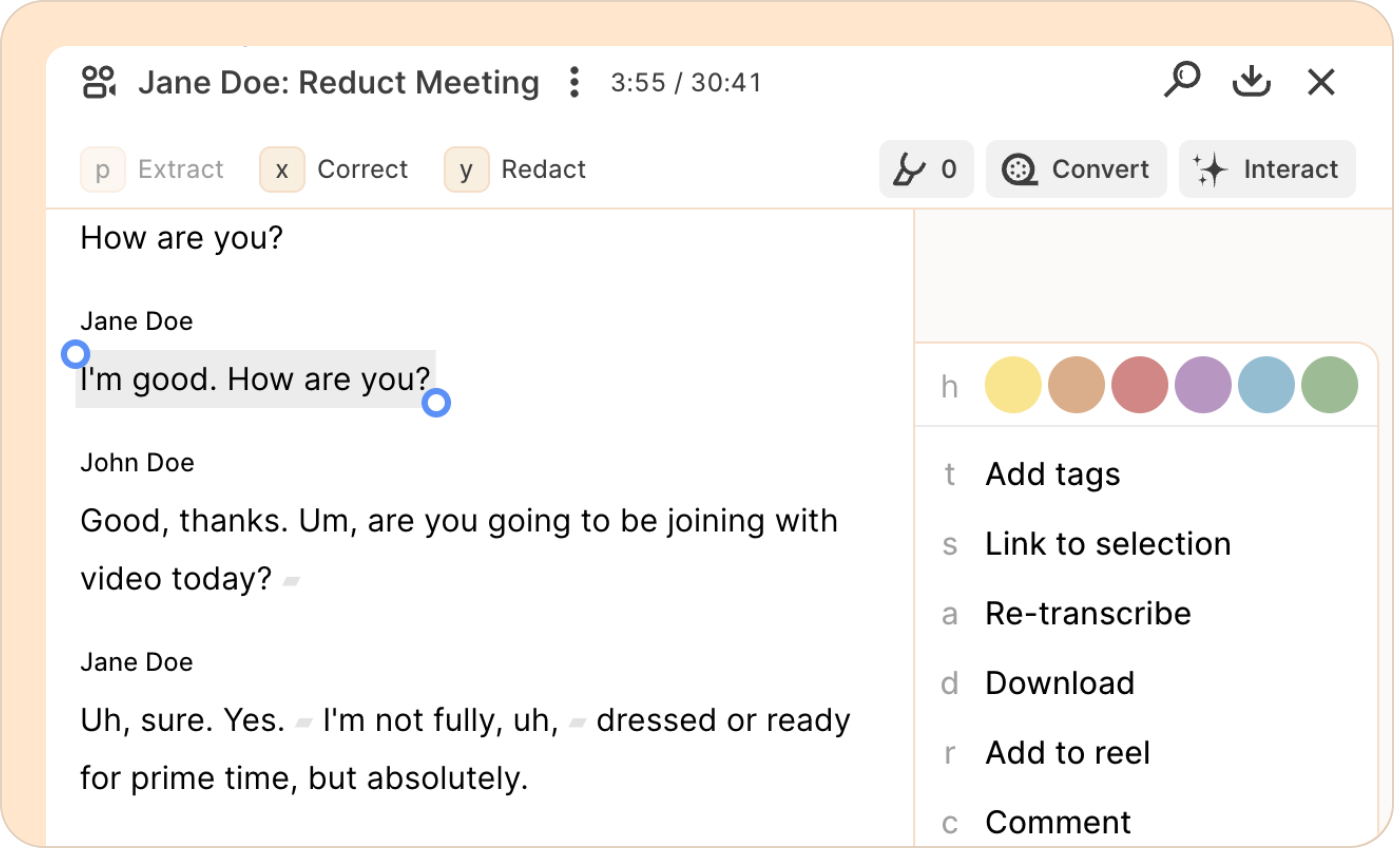Pick the green highlight color
Viewport: 1394px width, 848px height.
1329,385
